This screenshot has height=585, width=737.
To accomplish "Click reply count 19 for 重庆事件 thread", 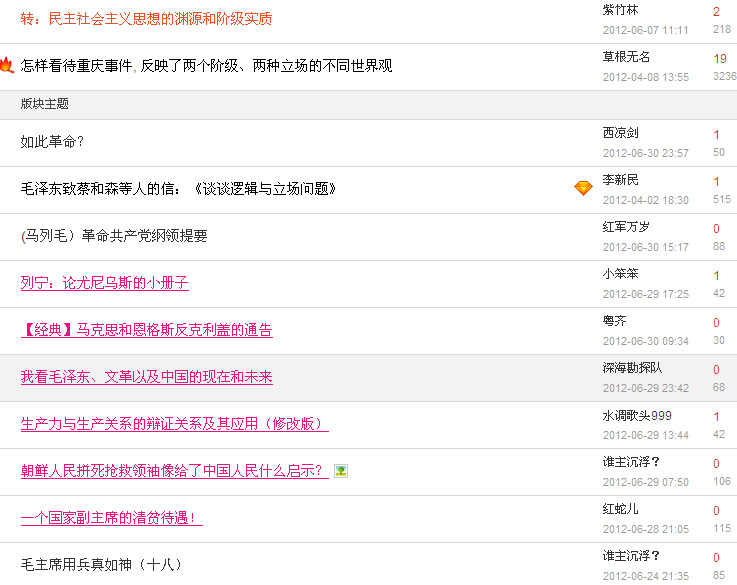I will coord(719,59).
